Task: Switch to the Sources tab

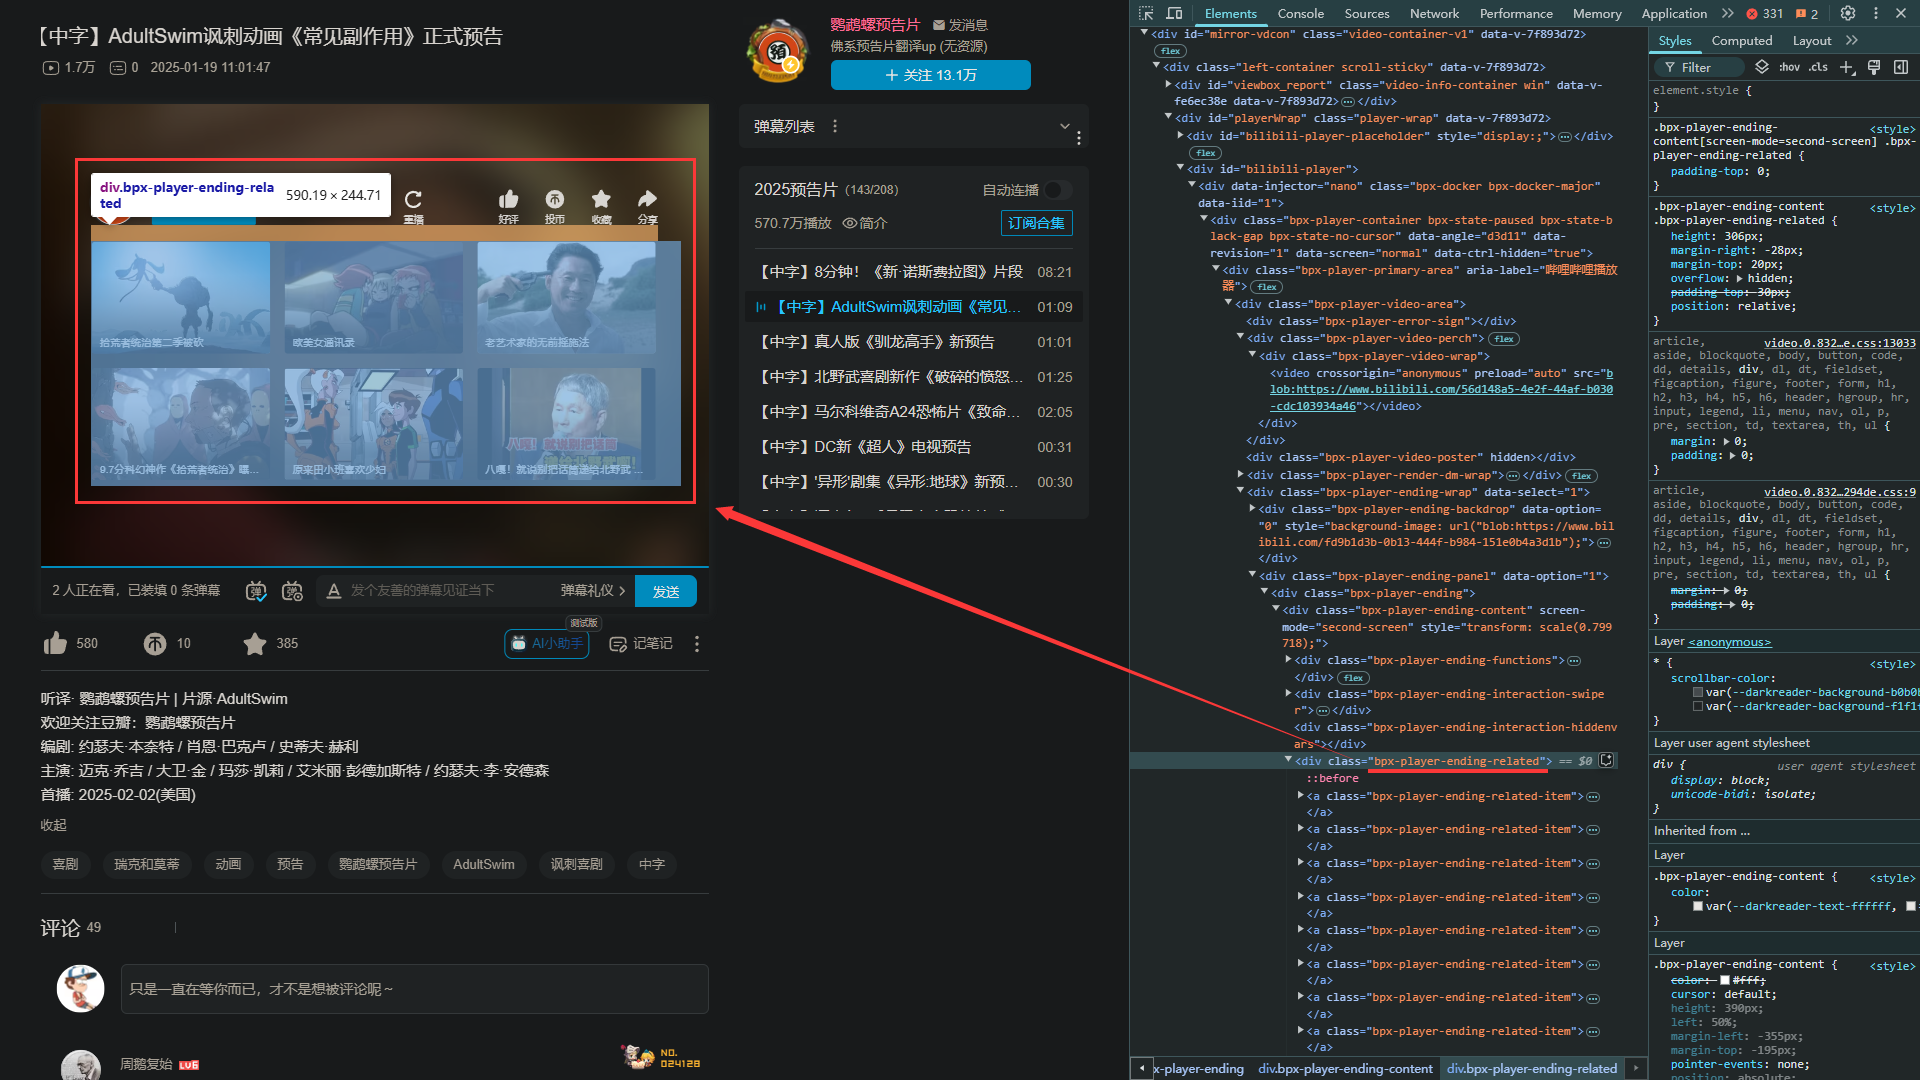Action: point(1366,13)
